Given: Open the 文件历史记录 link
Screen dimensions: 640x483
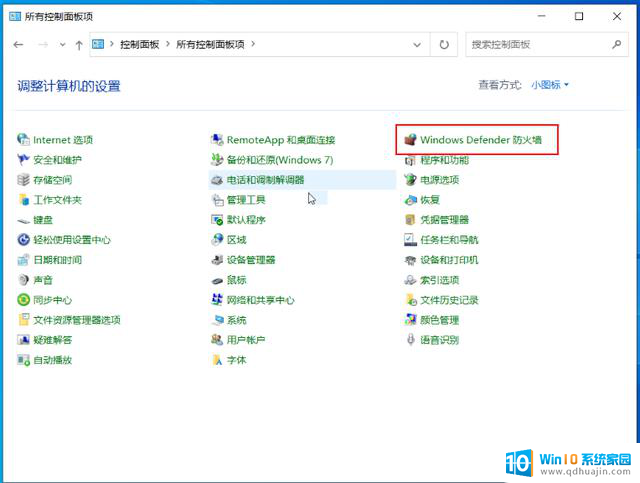Looking at the screenshot, I should [x=449, y=300].
